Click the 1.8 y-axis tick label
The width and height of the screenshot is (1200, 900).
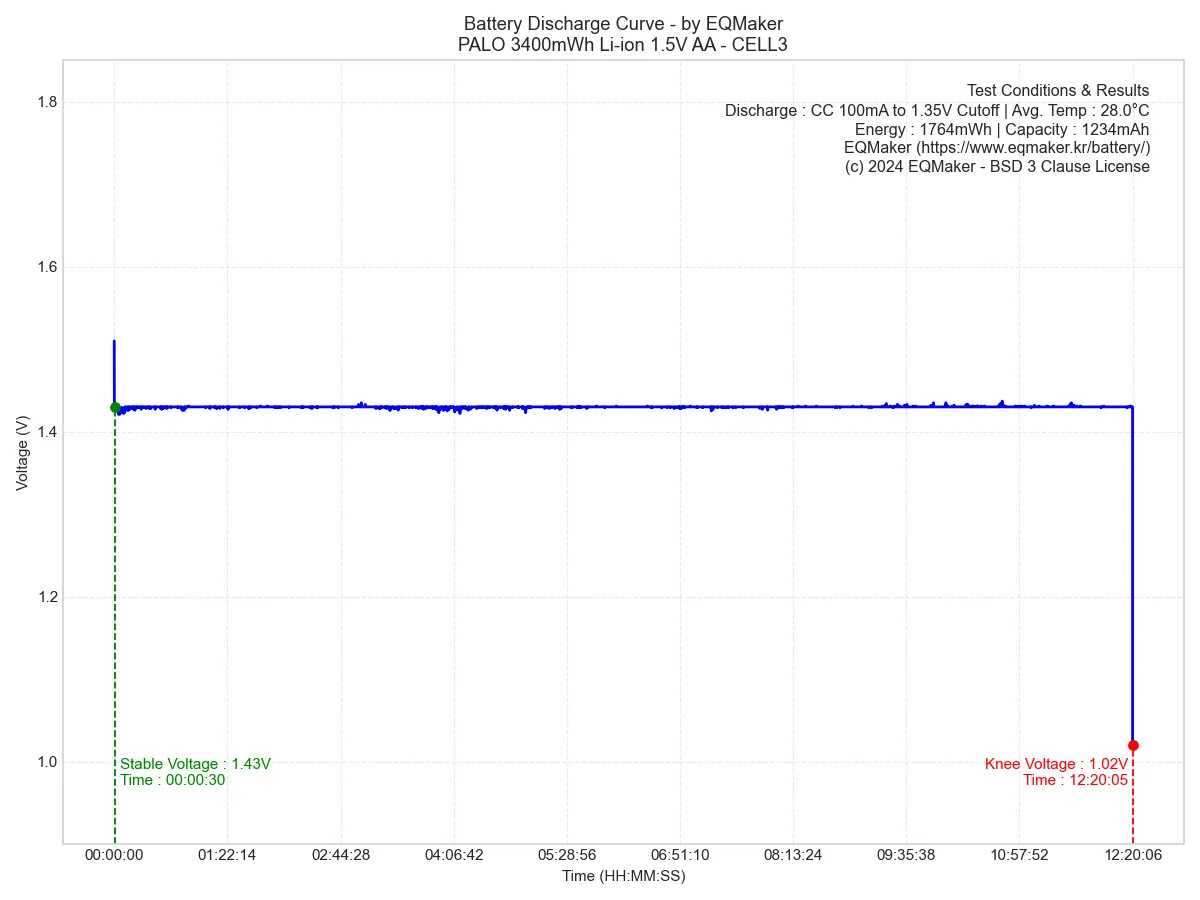pyautogui.click(x=46, y=102)
